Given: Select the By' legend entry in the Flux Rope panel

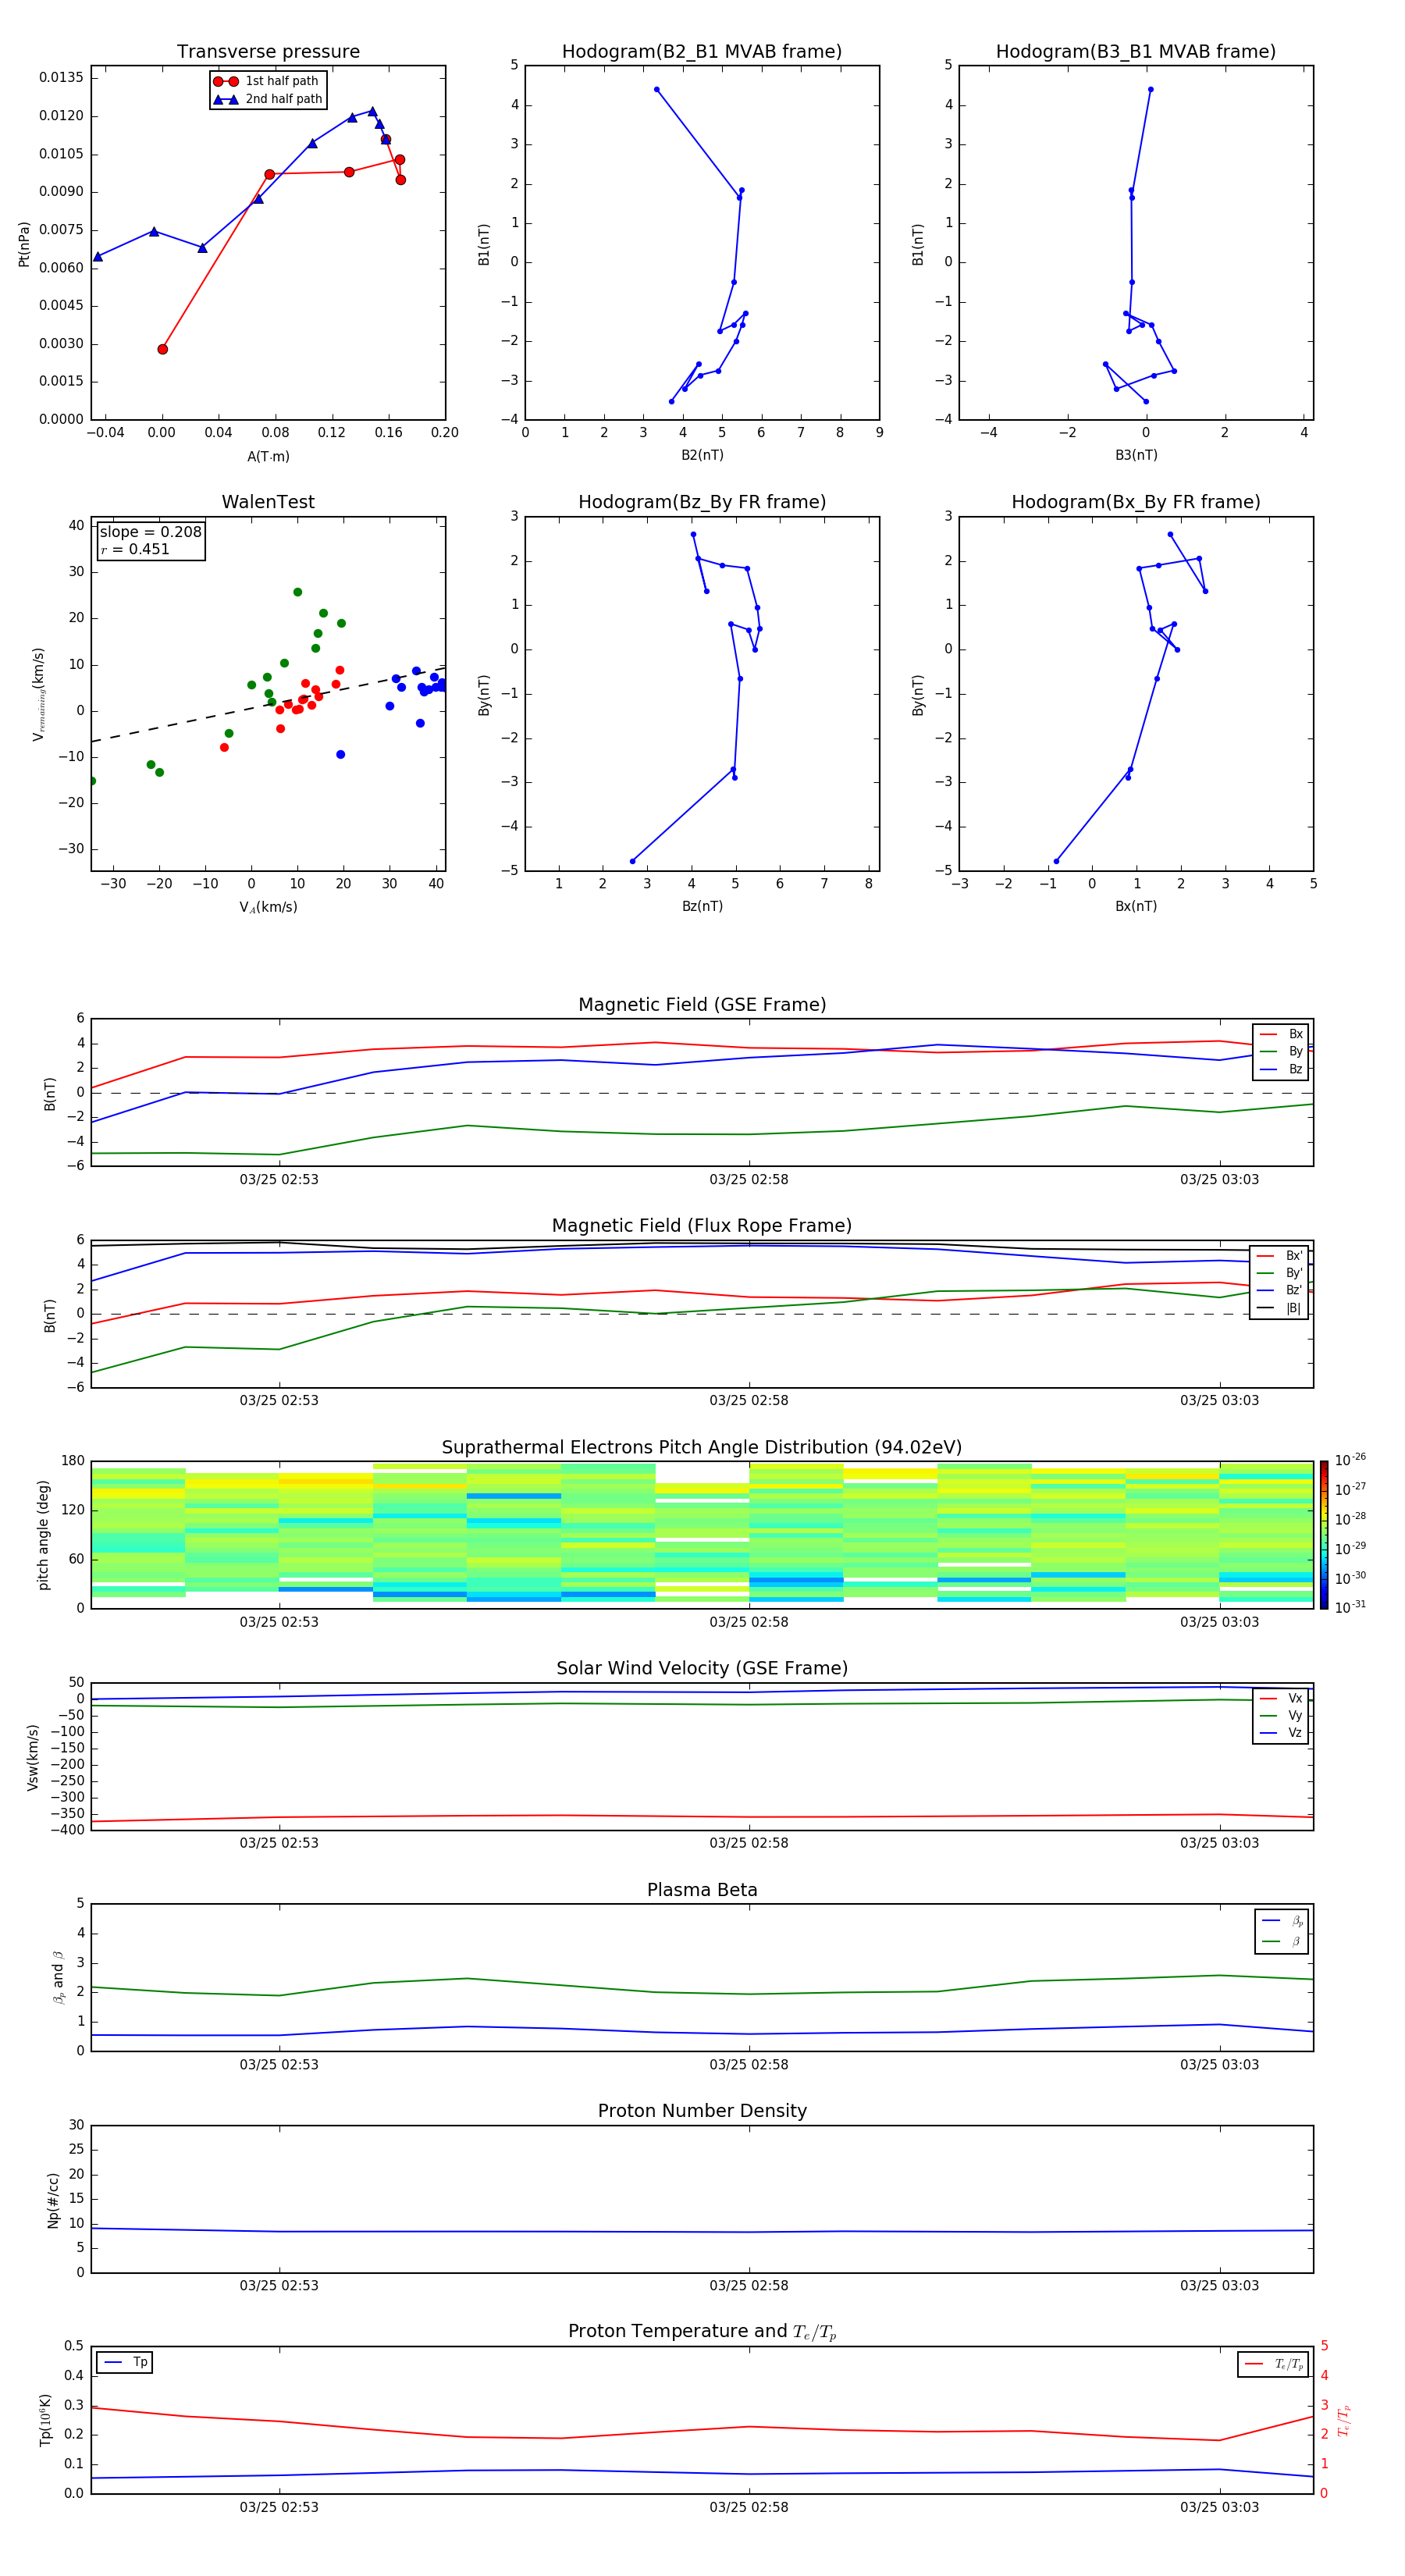Looking at the screenshot, I should coord(1279,1273).
